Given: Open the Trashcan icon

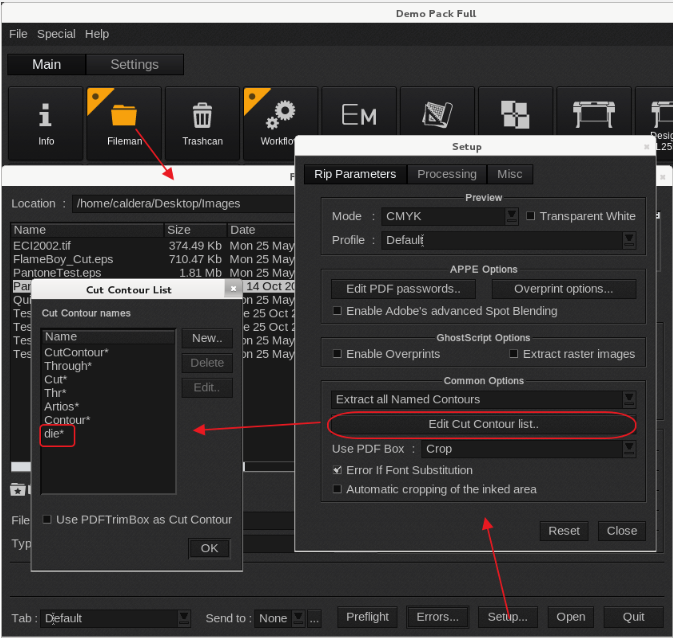Looking at the screenshot, I should (x=202, y=120).
